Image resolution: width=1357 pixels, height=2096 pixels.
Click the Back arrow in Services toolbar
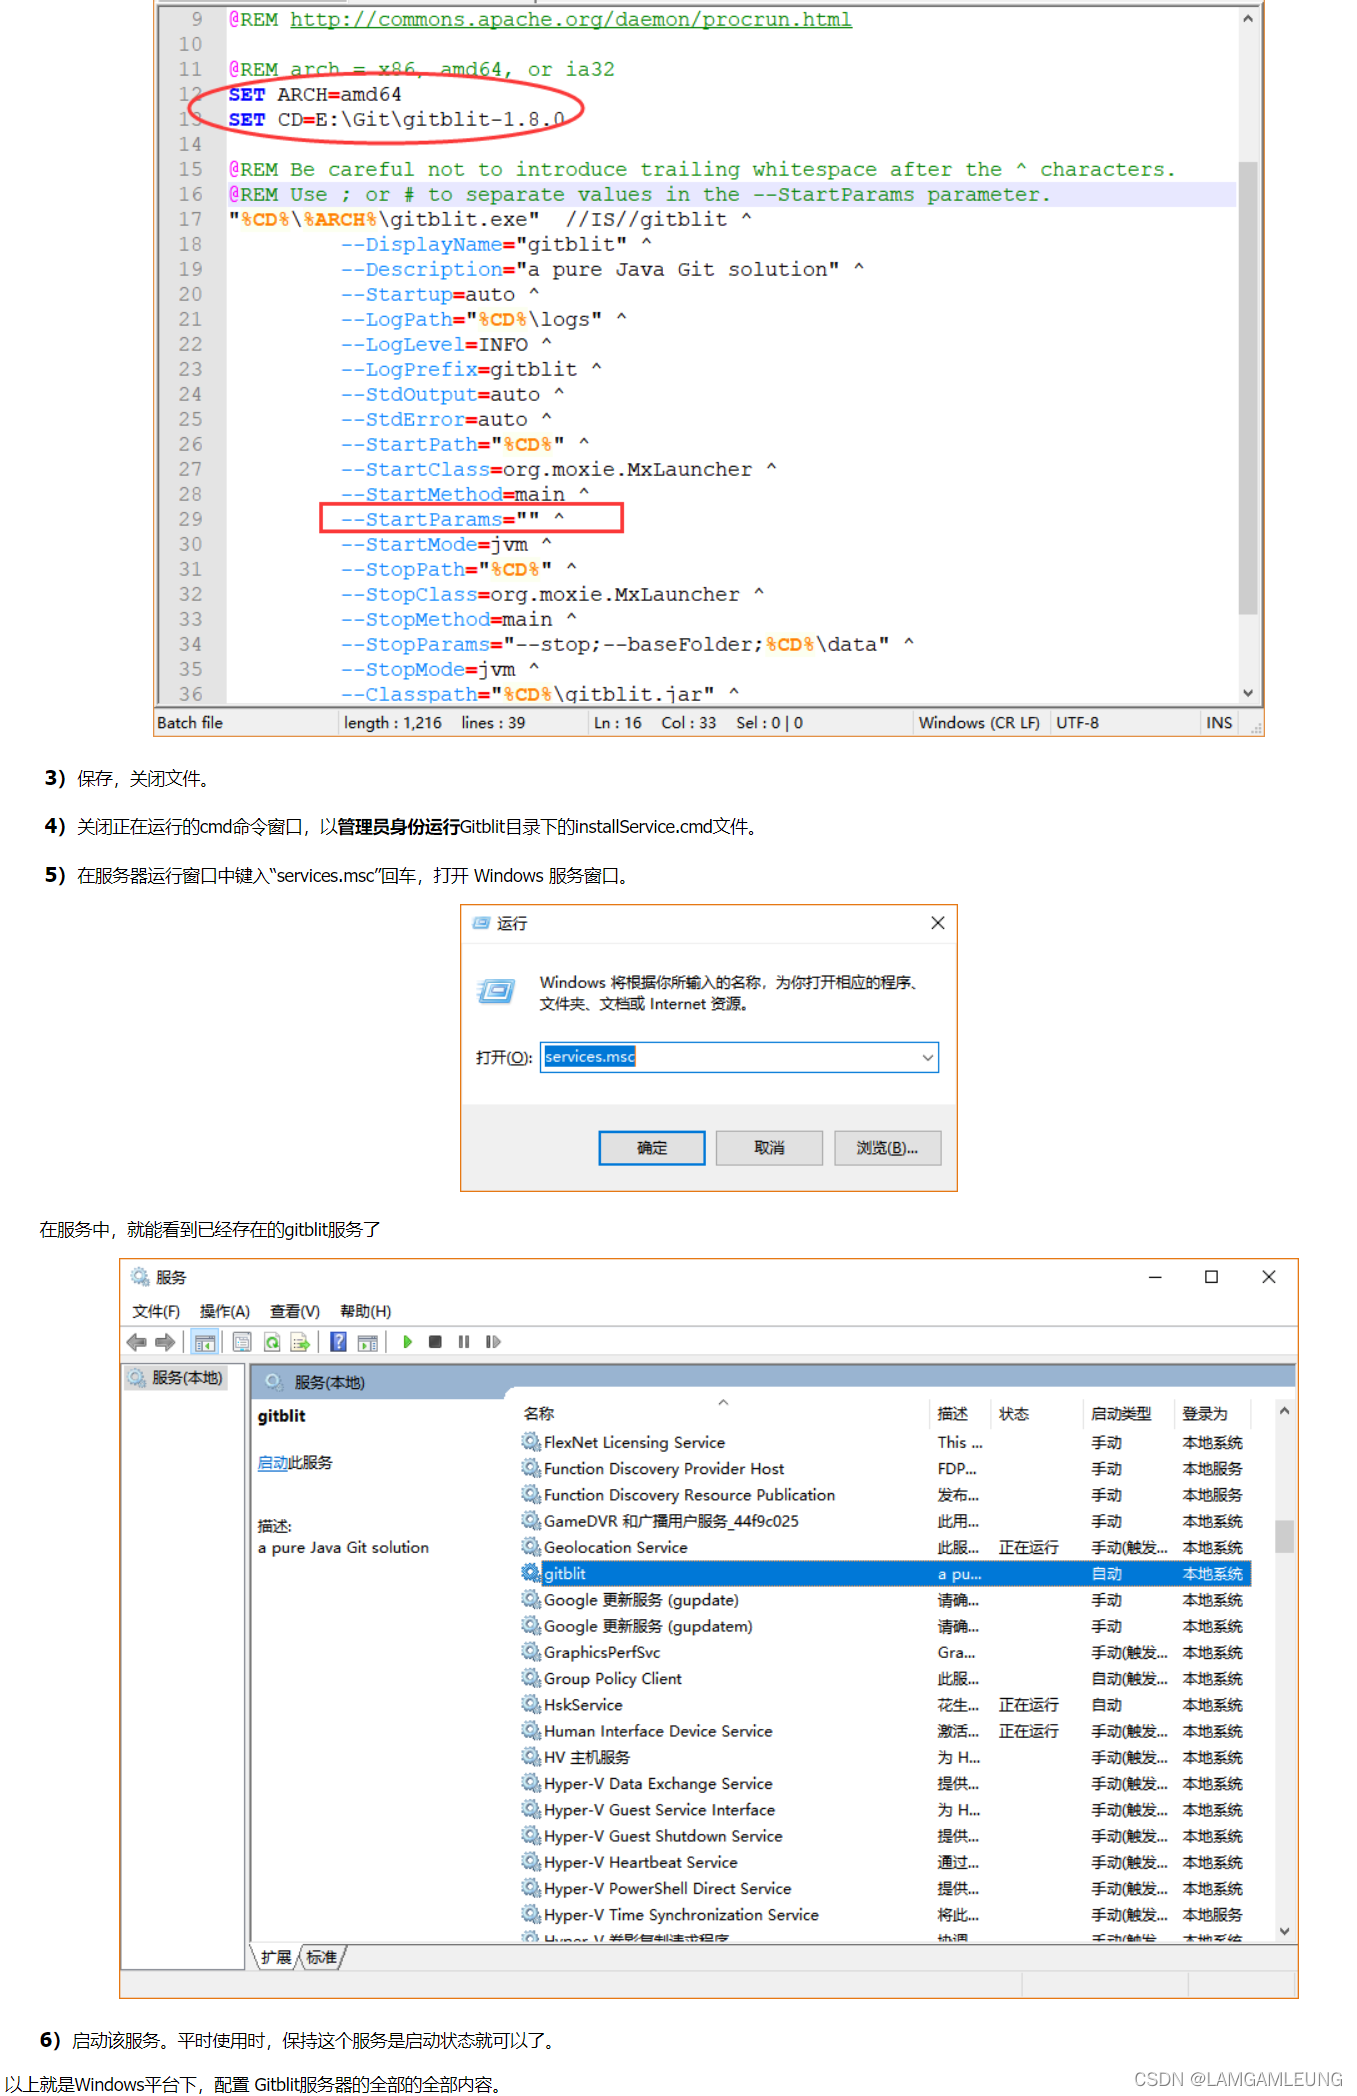(x=137, y=1342)
